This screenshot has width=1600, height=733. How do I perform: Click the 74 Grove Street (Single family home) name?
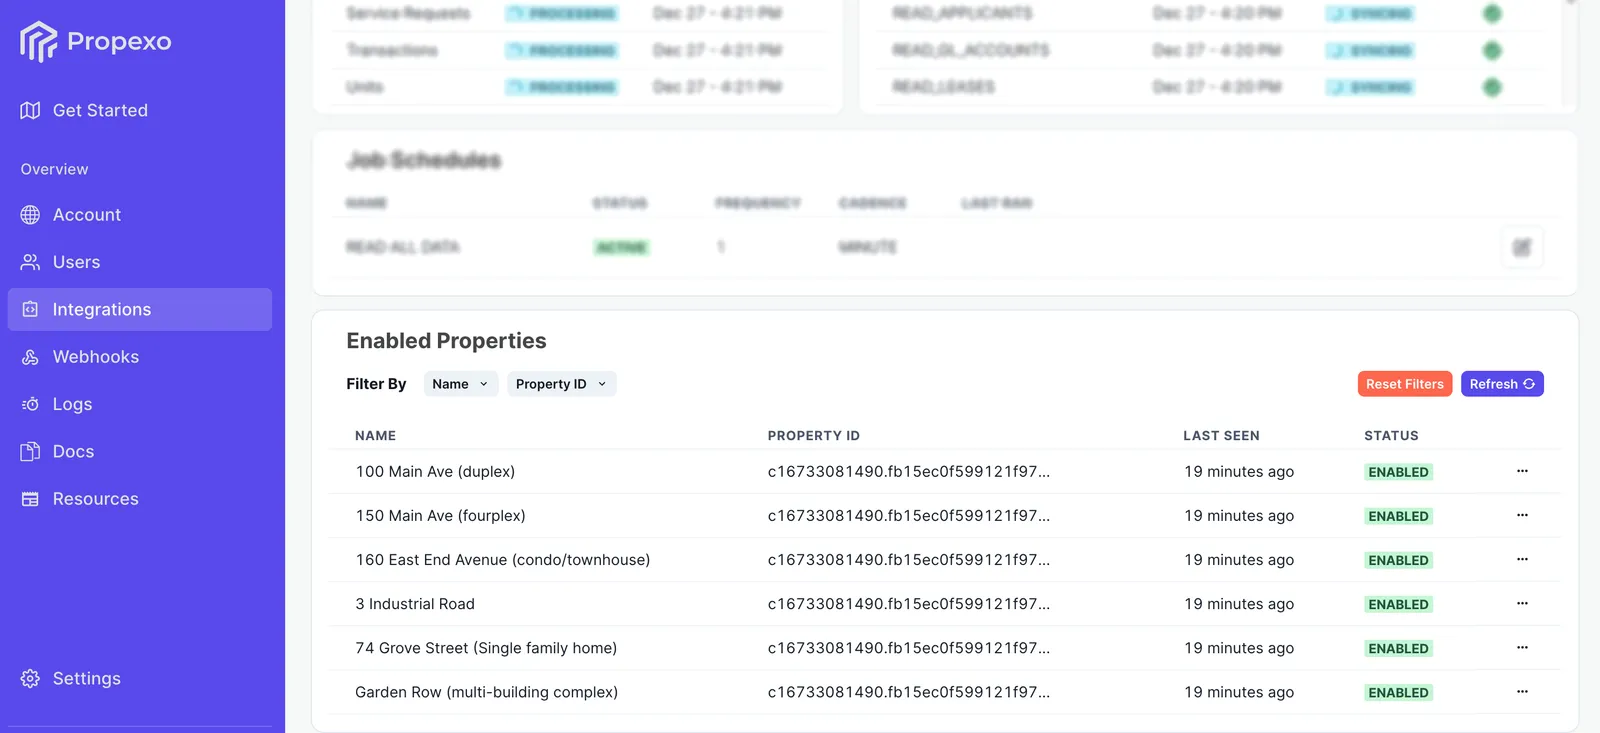(486, 648)
